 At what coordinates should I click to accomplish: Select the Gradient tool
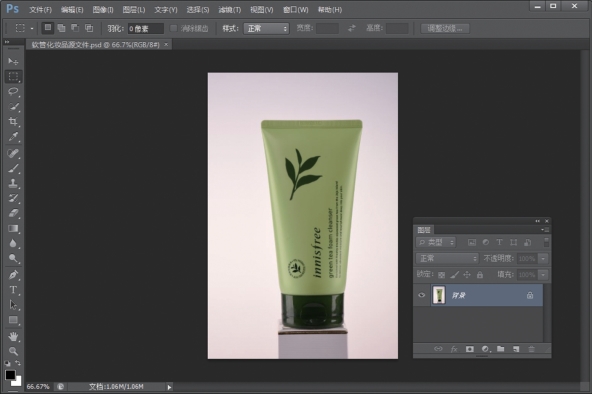tap(13, 228)
